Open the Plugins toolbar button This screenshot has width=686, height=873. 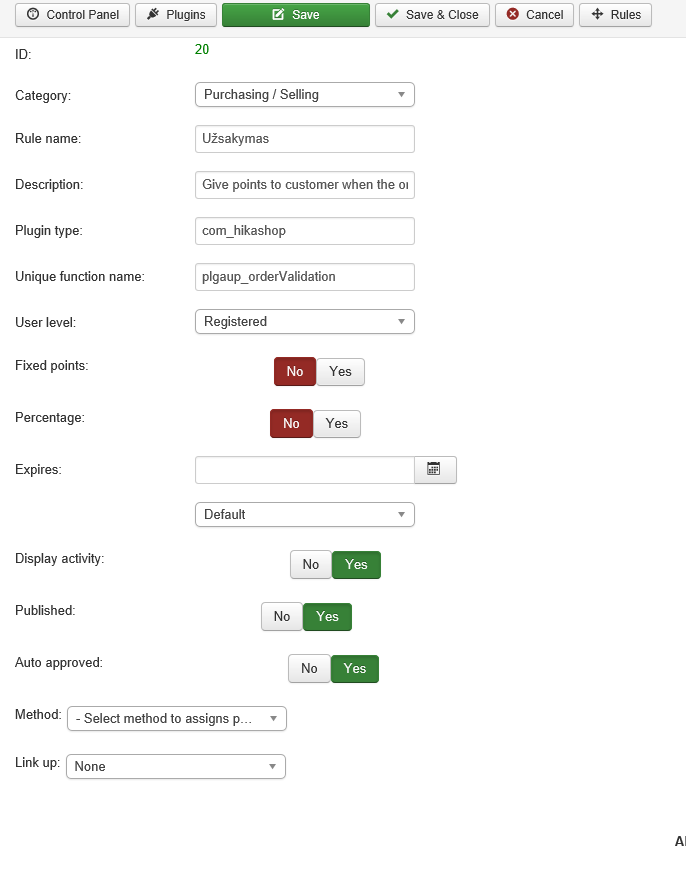click(x=176, y=15)
